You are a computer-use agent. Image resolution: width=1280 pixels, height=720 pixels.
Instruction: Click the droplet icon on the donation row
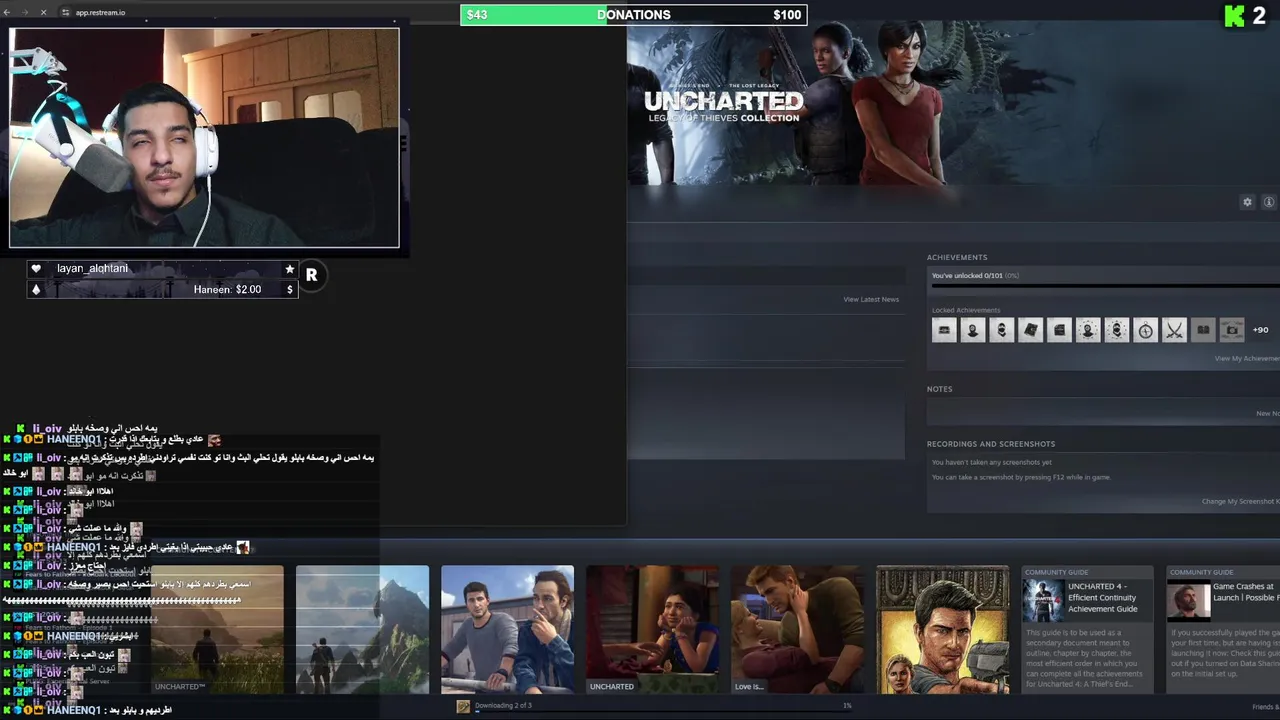pos(36,289)
